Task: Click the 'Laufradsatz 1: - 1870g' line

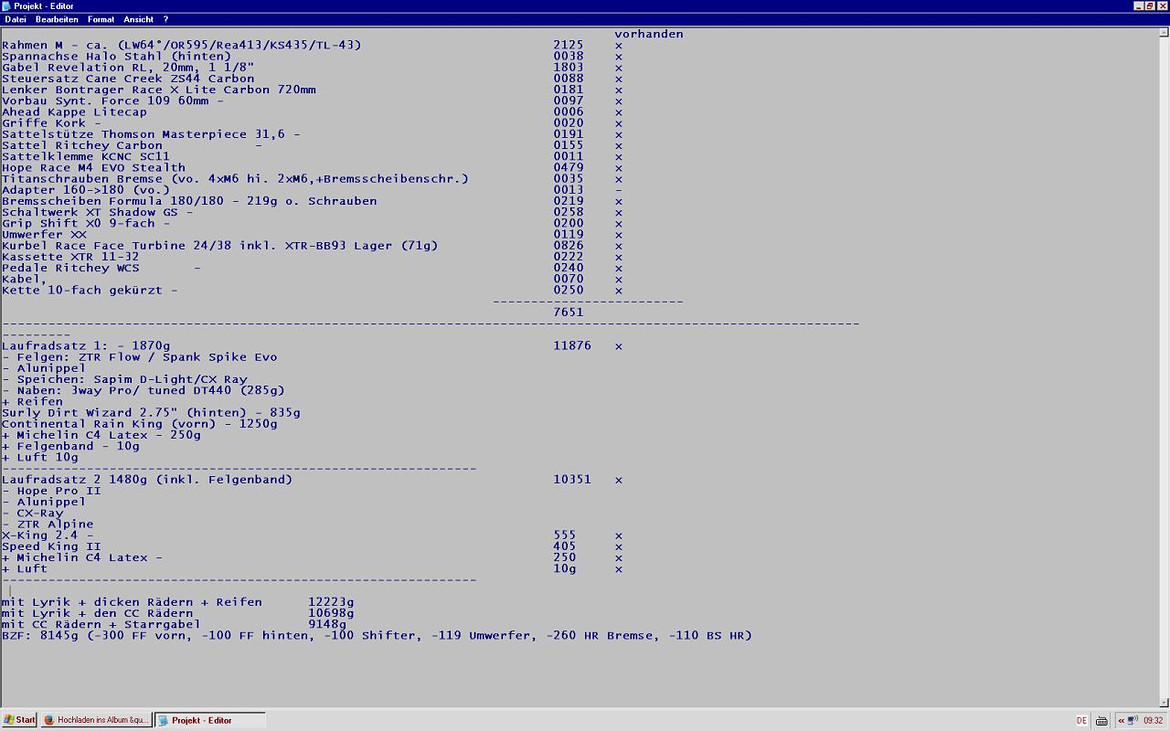Action: click(86, 346)
